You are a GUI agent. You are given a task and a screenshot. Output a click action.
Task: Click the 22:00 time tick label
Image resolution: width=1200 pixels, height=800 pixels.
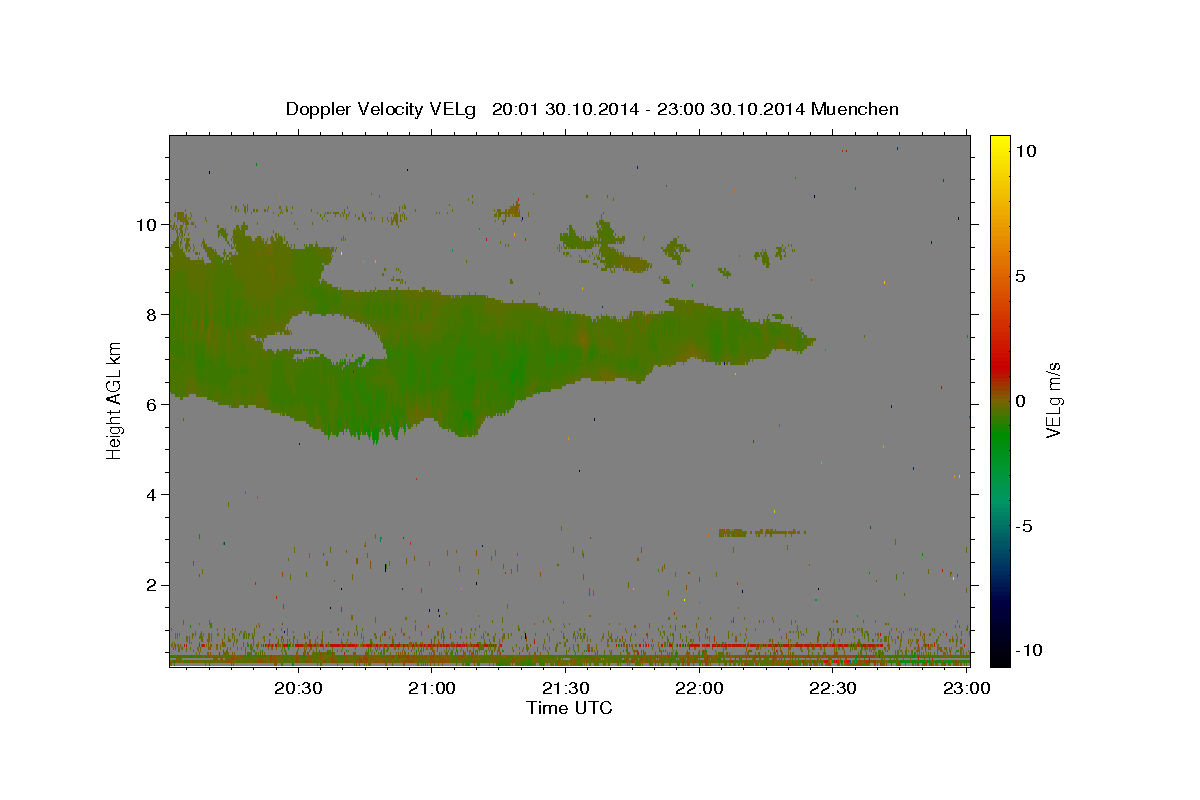click(x=699, y=688)
